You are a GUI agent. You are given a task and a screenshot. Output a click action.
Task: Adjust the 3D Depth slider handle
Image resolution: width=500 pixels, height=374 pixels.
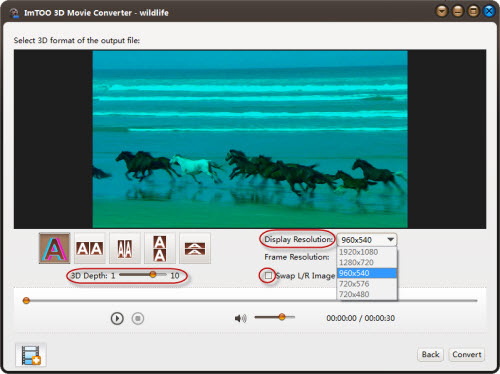[153, 275]
